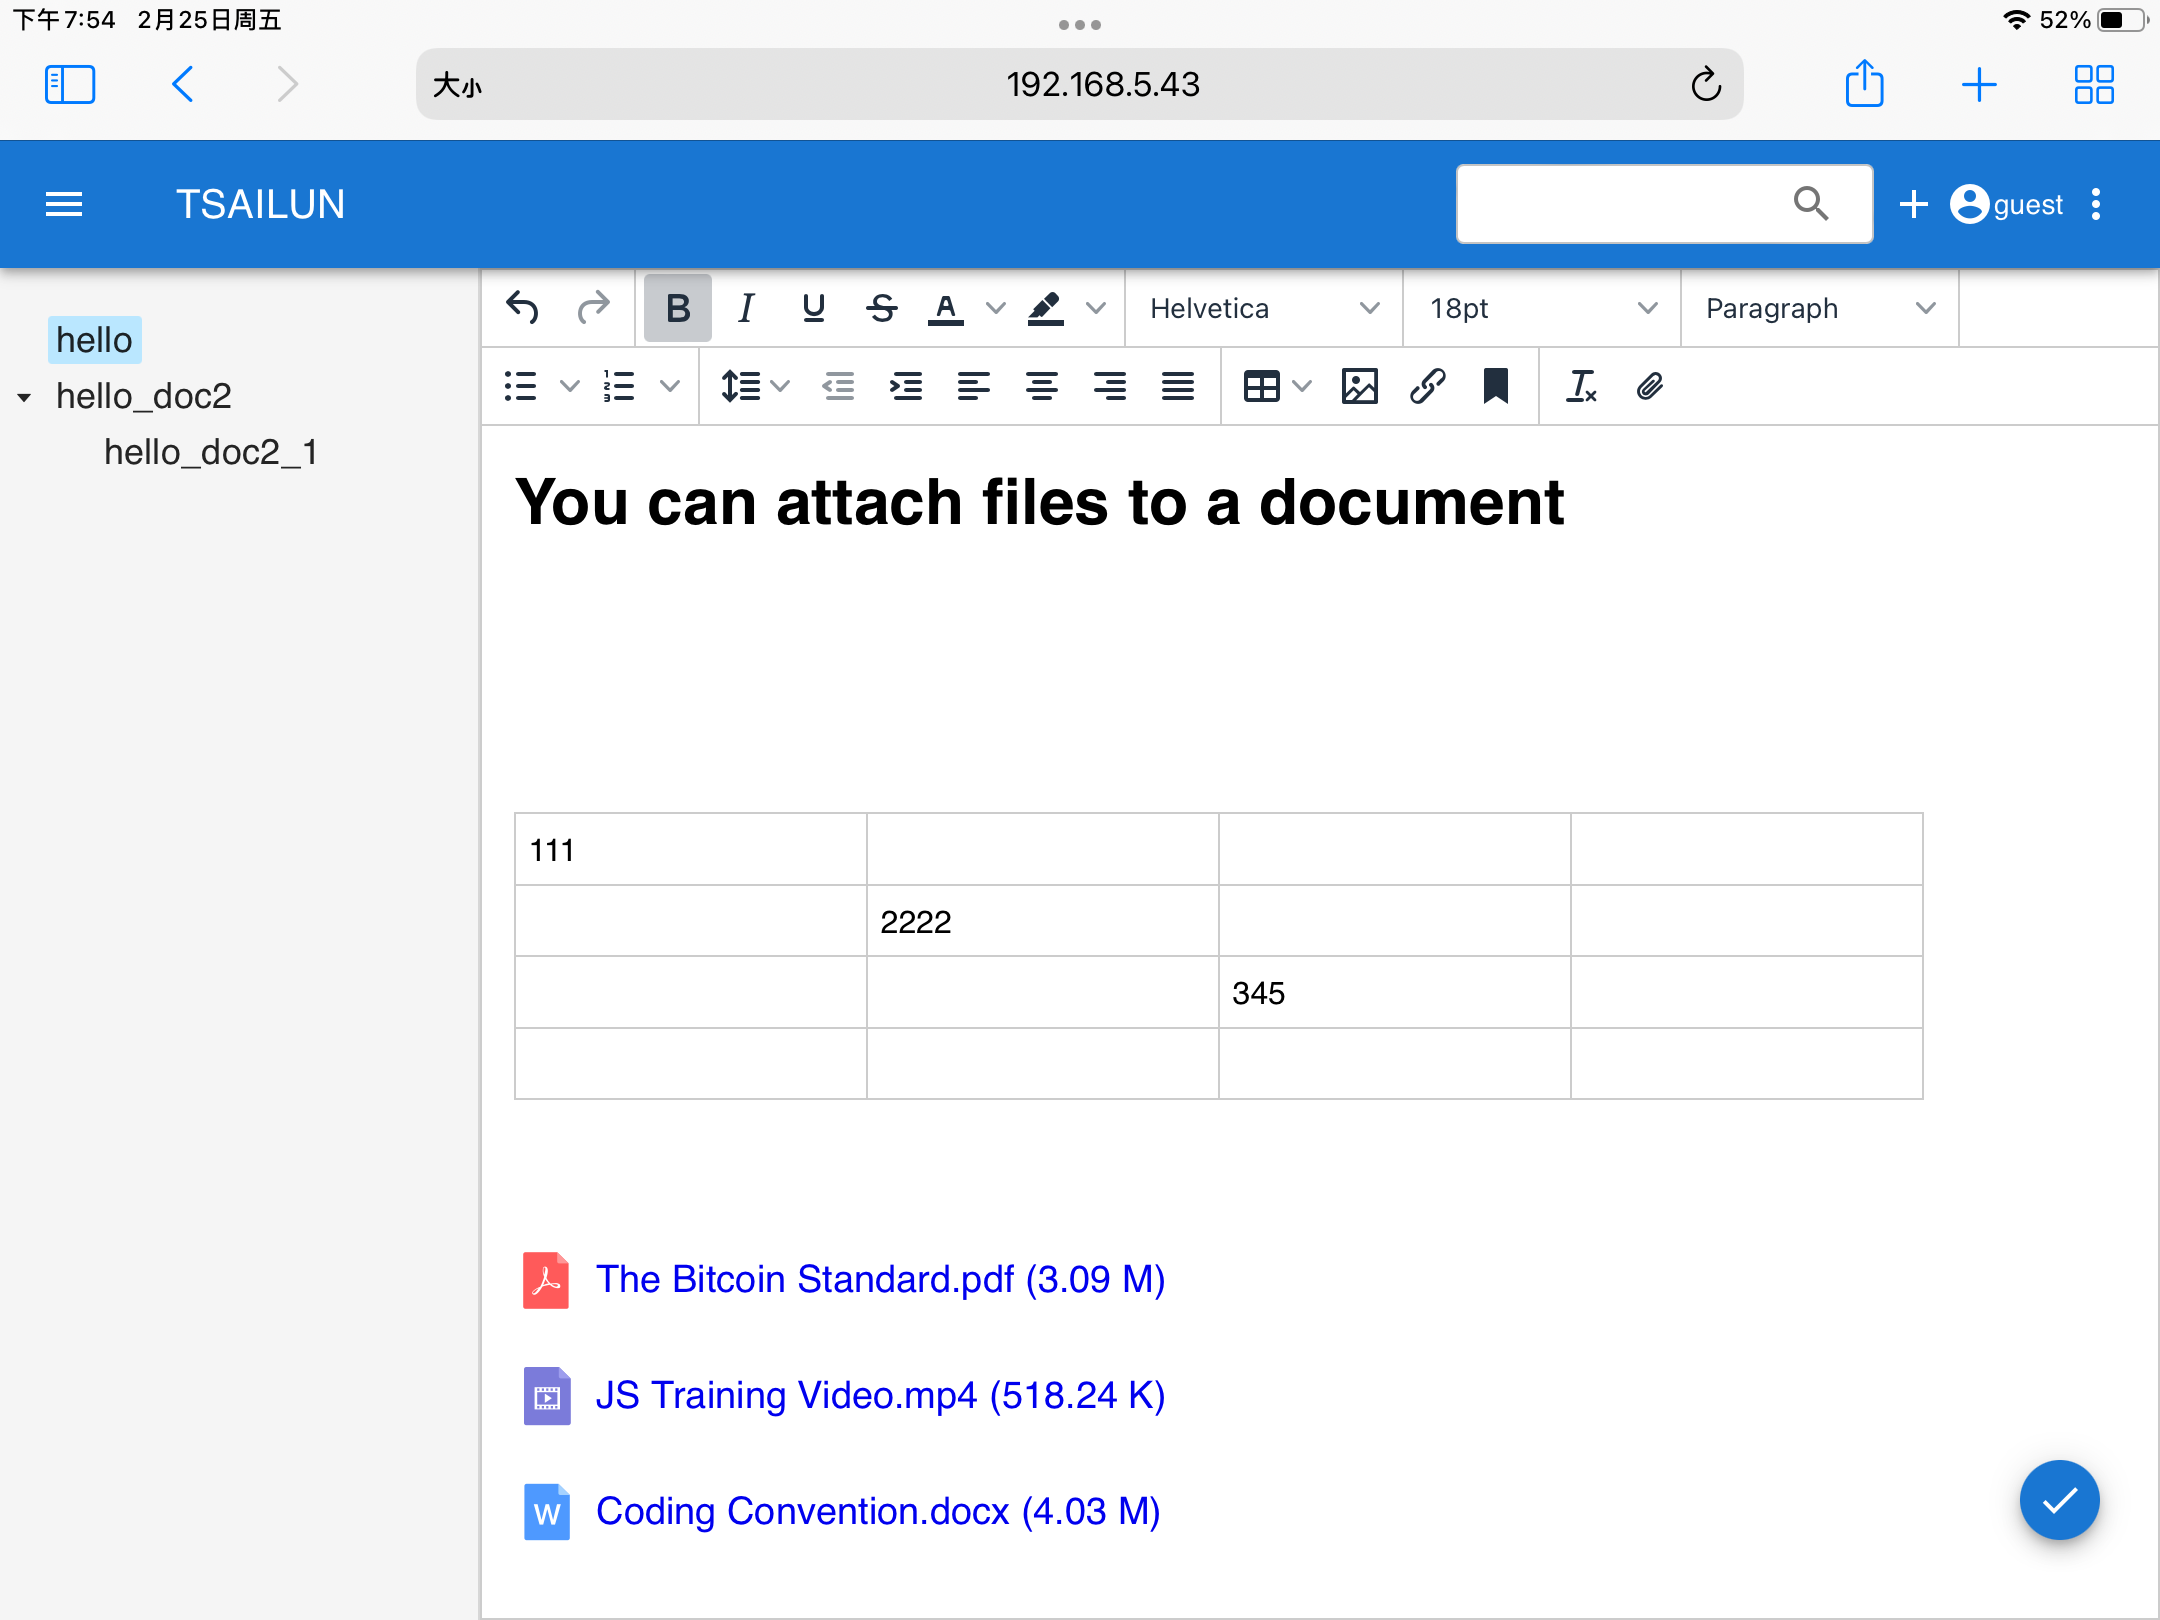Attach a file with the paperclip icon
Viewport: 2160px width, 1620px height.
click(x=1649, y=386)
